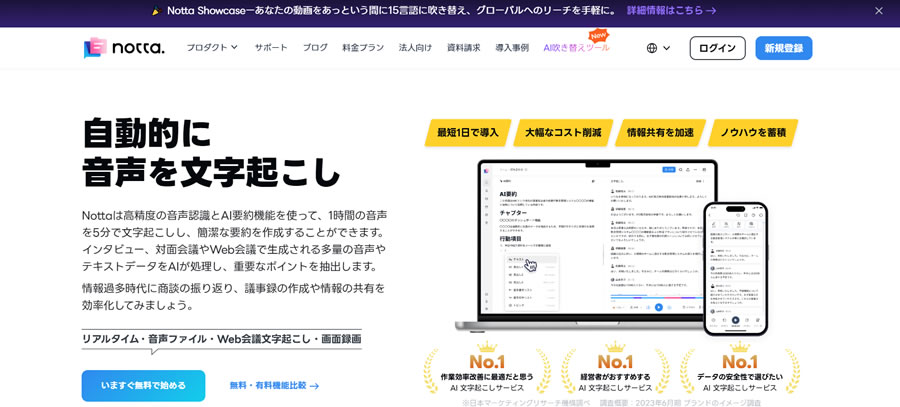Open 資料請求 from the navigation bar

(463, 48)
